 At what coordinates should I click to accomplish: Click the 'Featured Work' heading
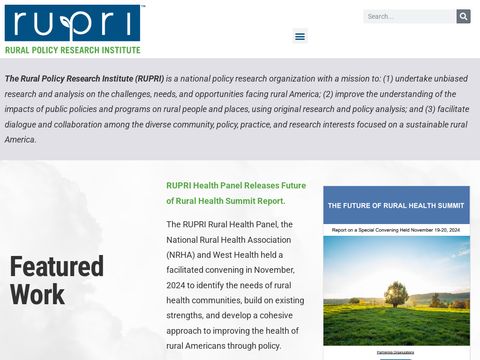click(x=57, y=280)
